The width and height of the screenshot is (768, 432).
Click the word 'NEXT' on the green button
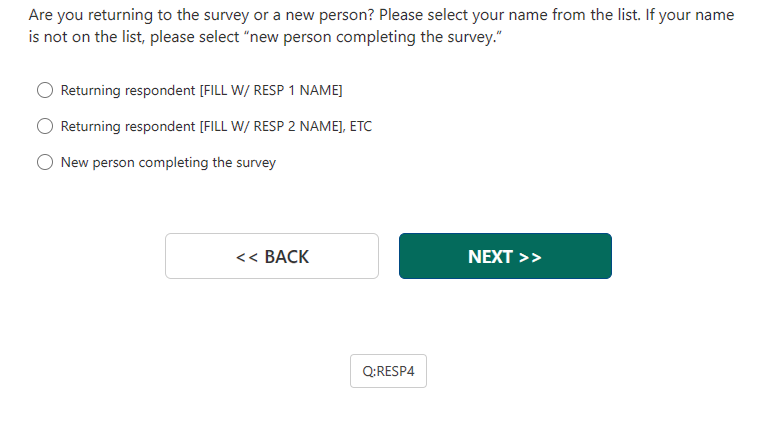click(x=490, y=257)
